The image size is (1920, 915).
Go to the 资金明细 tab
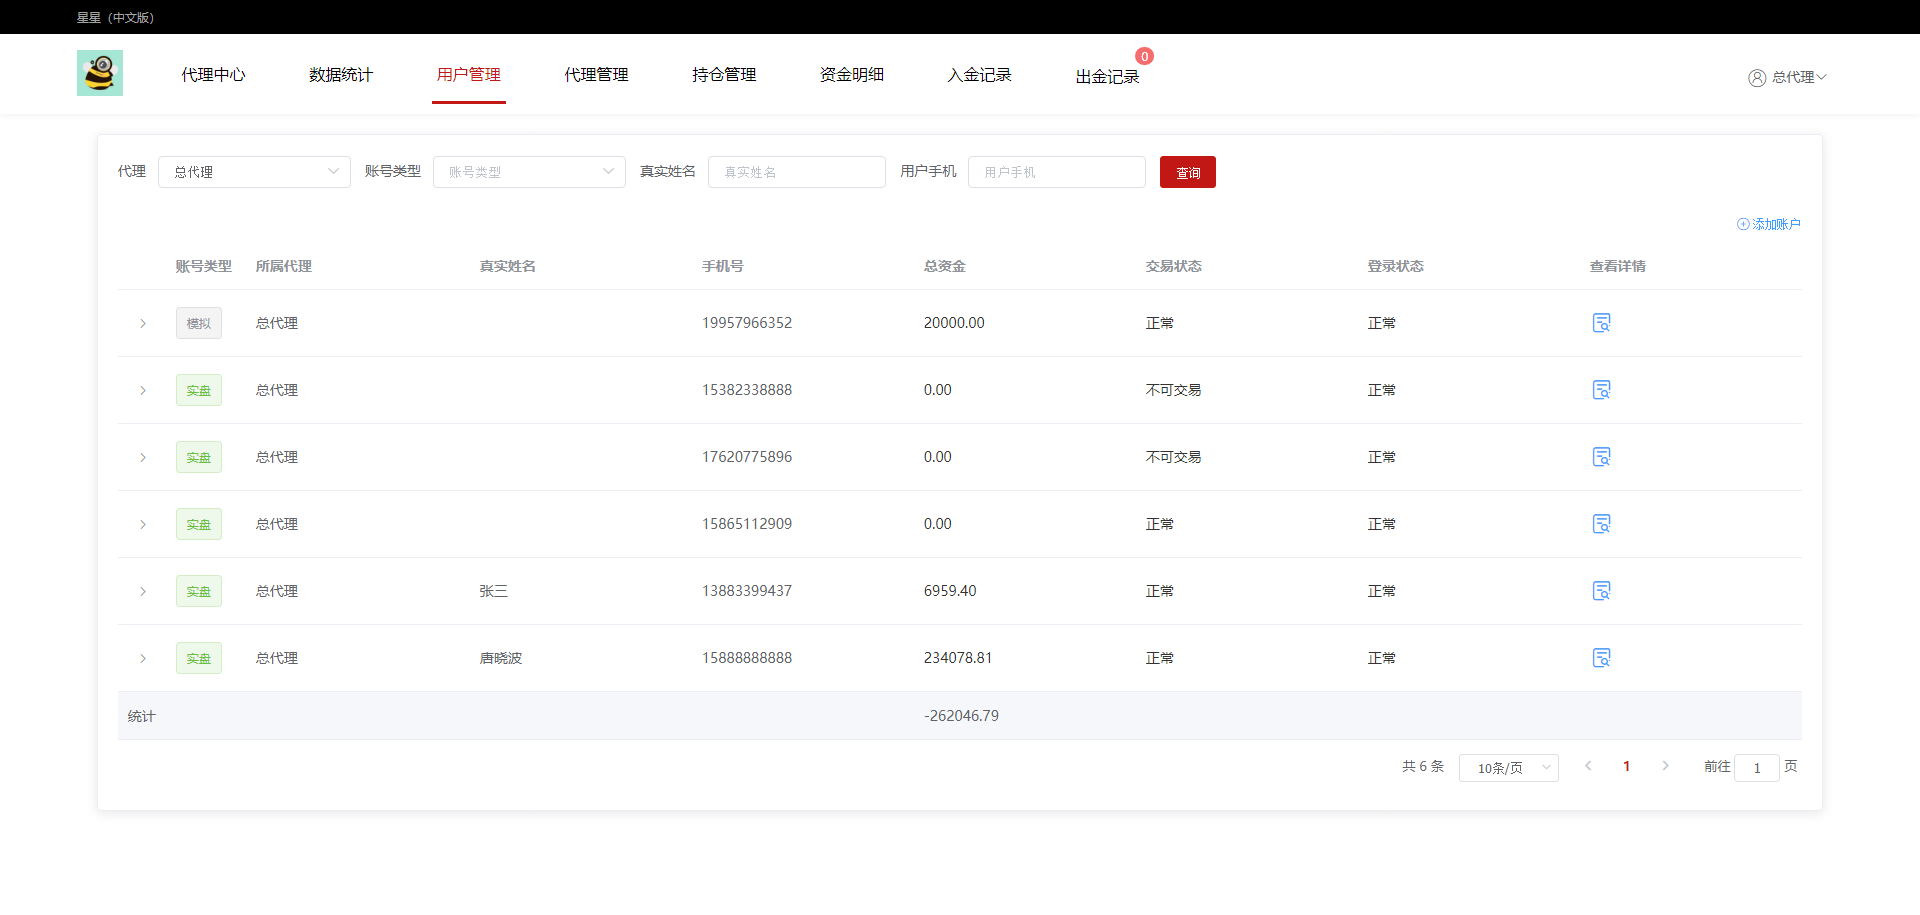point(851,75)
